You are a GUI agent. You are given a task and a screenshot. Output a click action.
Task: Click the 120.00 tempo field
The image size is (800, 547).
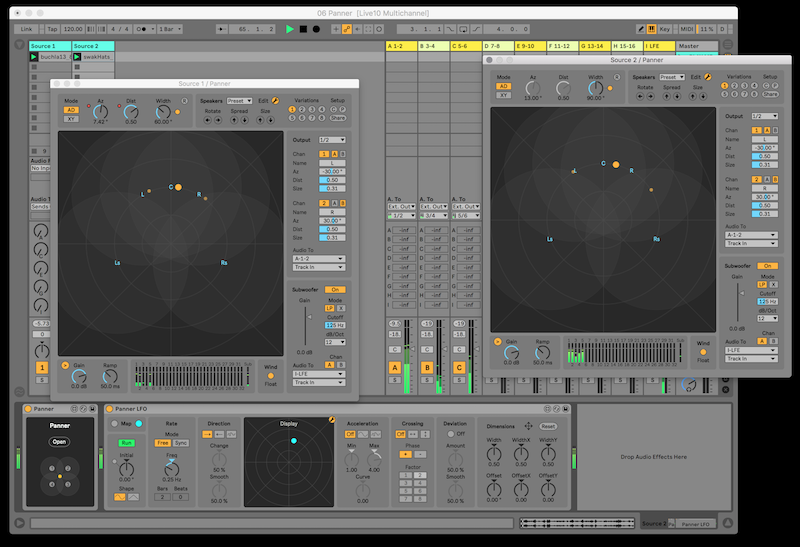[73, 29]
